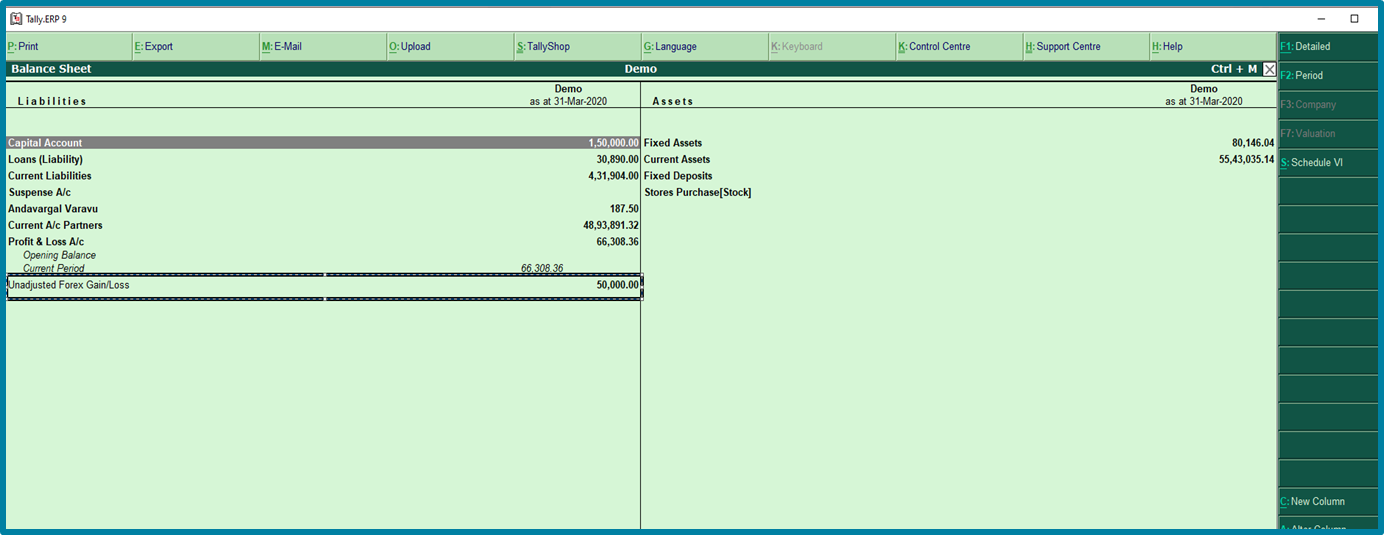Select the Capital Account row
This screenshot has height=535, width=1384.
(323, 143)
